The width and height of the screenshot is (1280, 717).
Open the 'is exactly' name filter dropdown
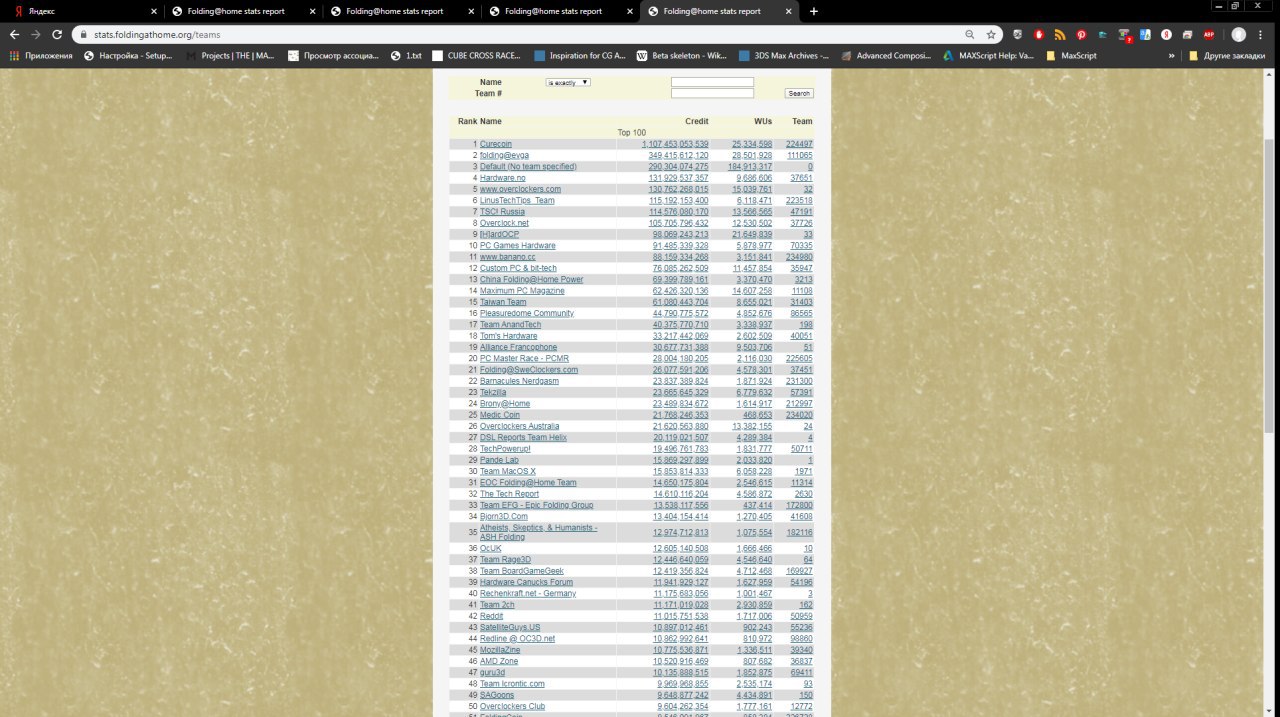tap(568, 82)
